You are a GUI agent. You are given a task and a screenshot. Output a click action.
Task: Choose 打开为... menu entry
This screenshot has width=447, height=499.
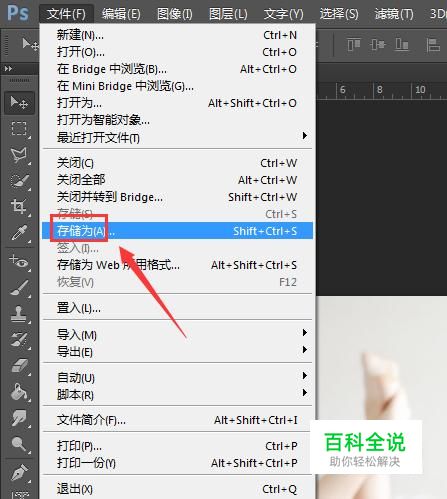[x=177, y=103]
